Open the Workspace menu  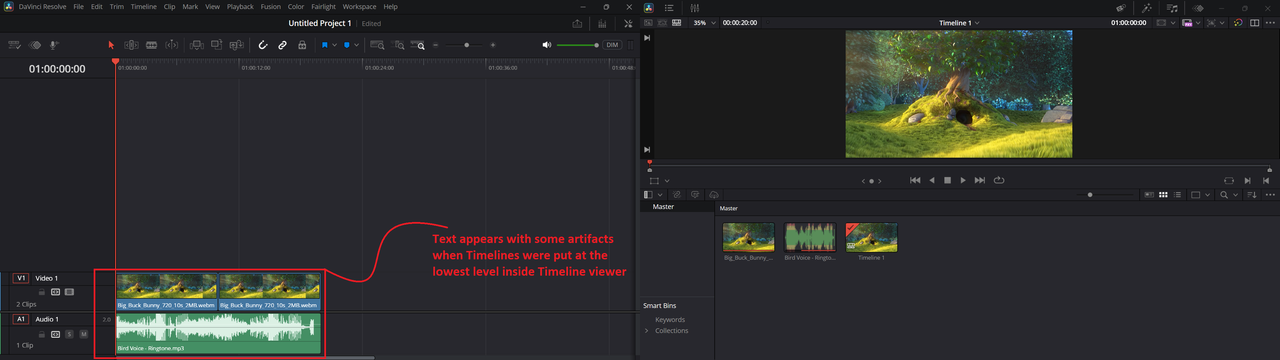click(359, 6)
